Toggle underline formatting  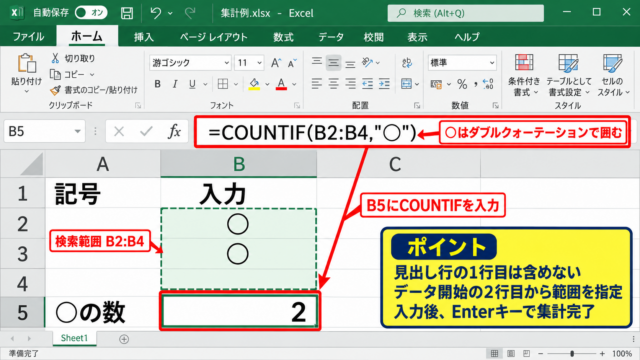coord(192,84)
